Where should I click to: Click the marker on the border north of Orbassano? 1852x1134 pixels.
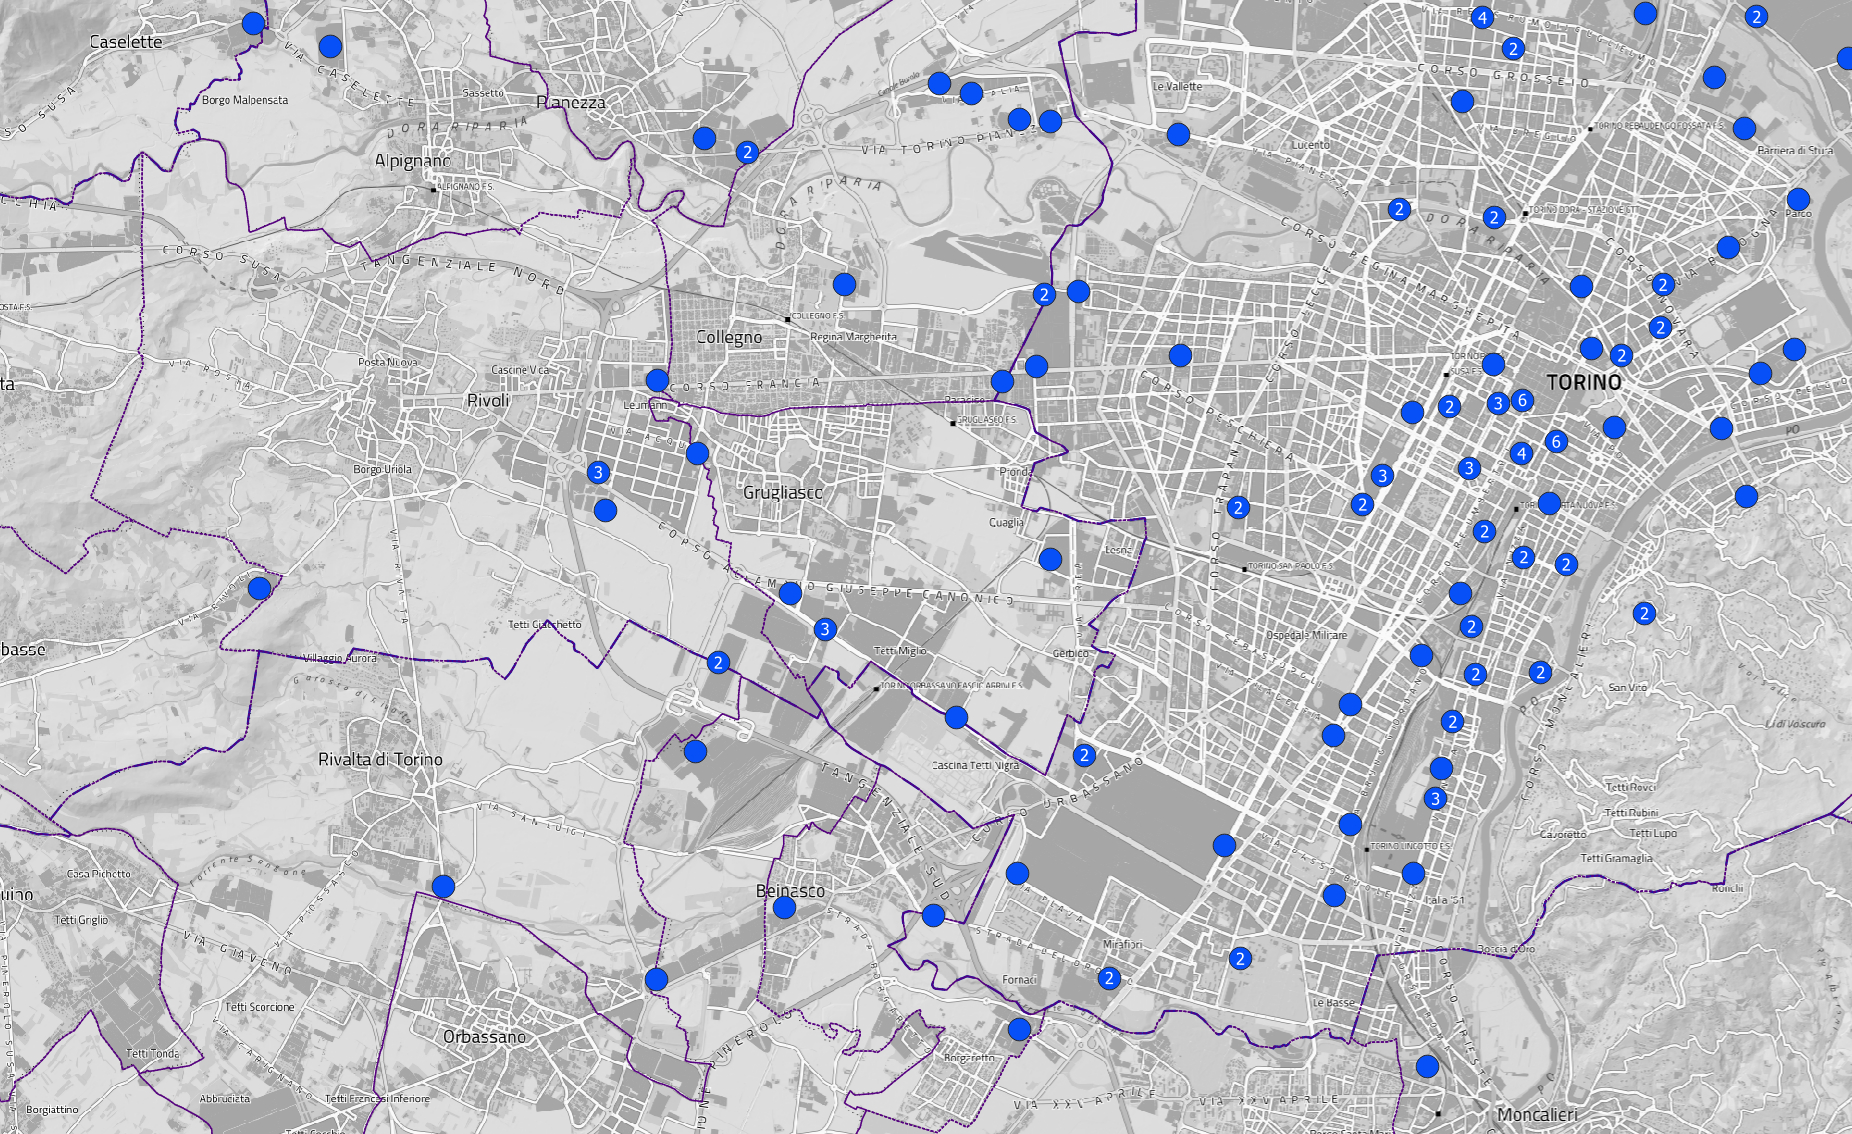(443, 886)
